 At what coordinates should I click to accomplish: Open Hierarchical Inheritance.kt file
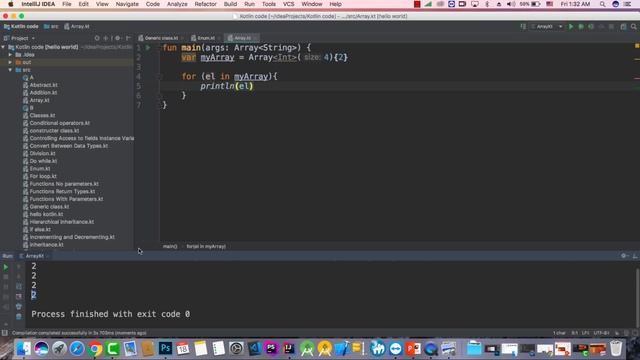[62, 222]
